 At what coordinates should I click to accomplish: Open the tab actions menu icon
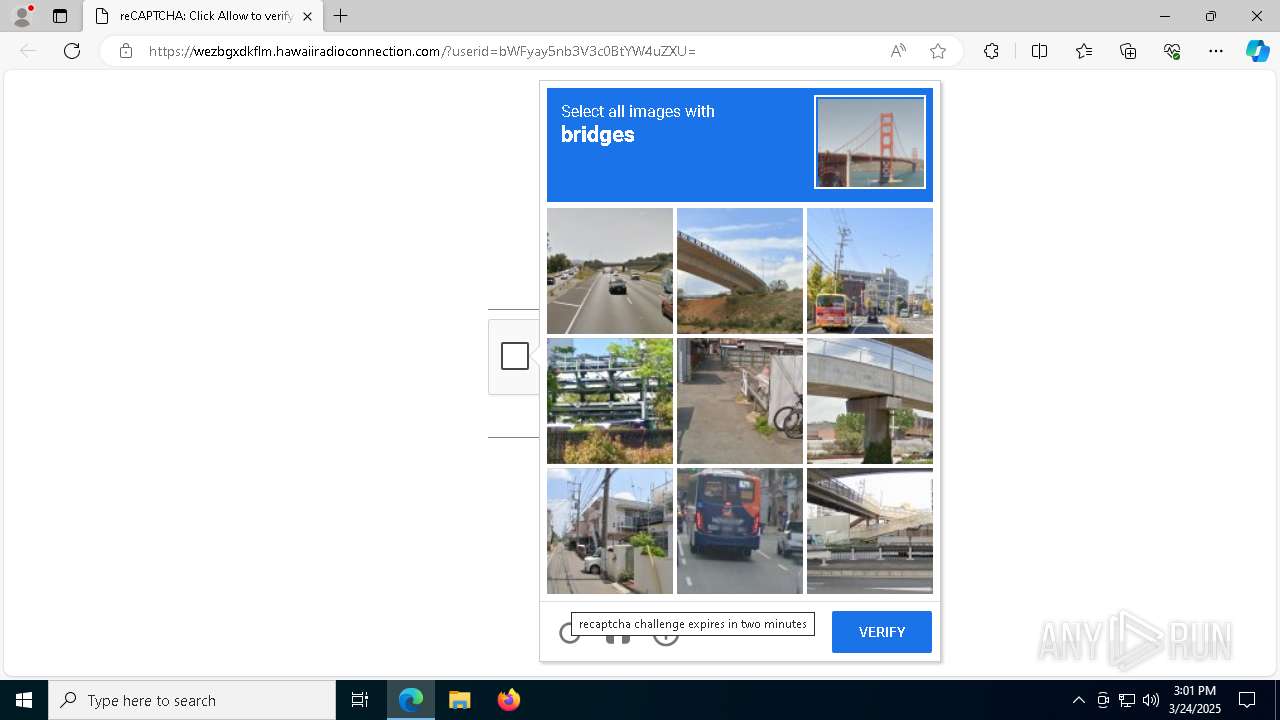[60, 16]
